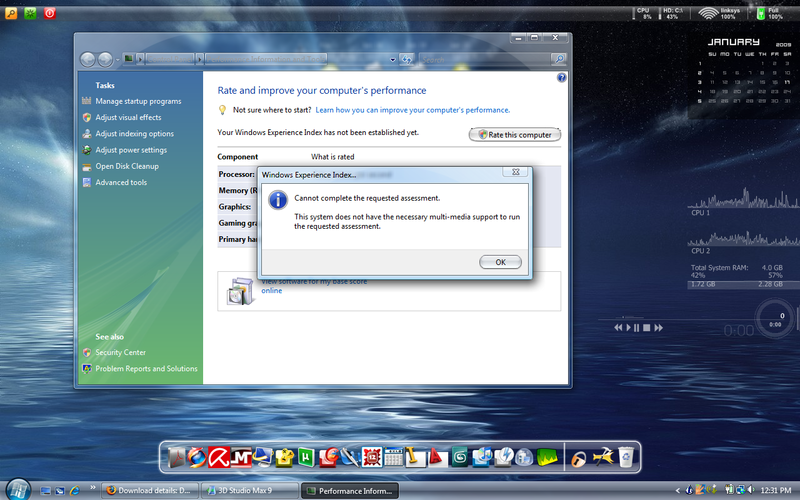
Task: Open Avira antivirus red umbrella icon
Action: tap(218, 457)
